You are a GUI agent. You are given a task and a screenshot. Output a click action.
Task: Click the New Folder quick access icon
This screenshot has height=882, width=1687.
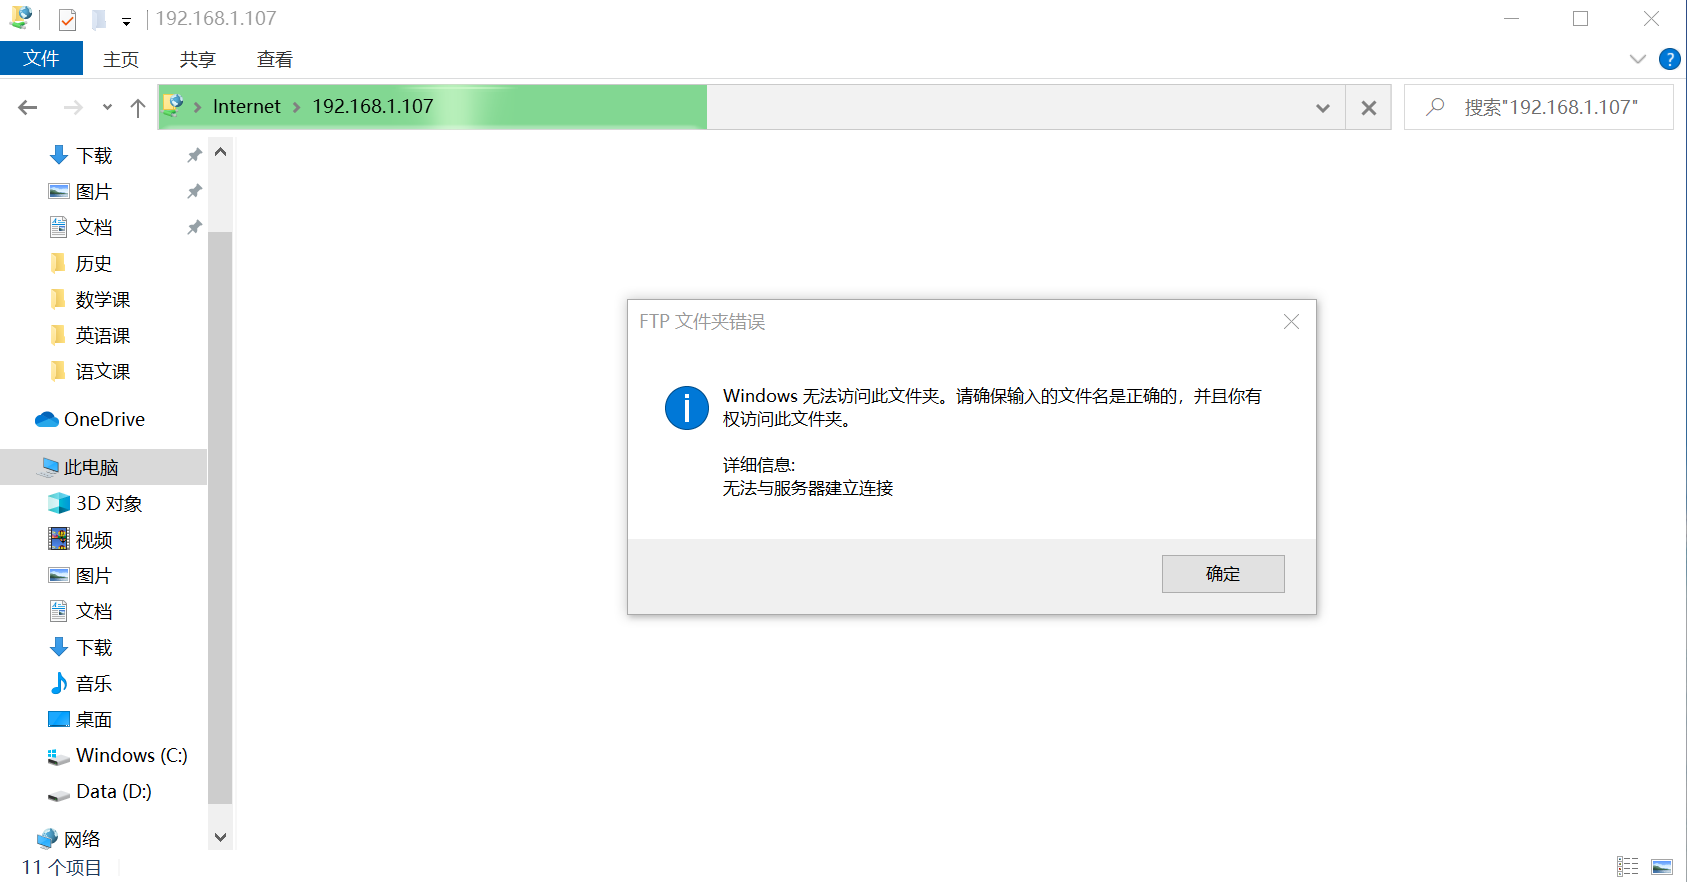pyautogui.click(x=98, y=19)
